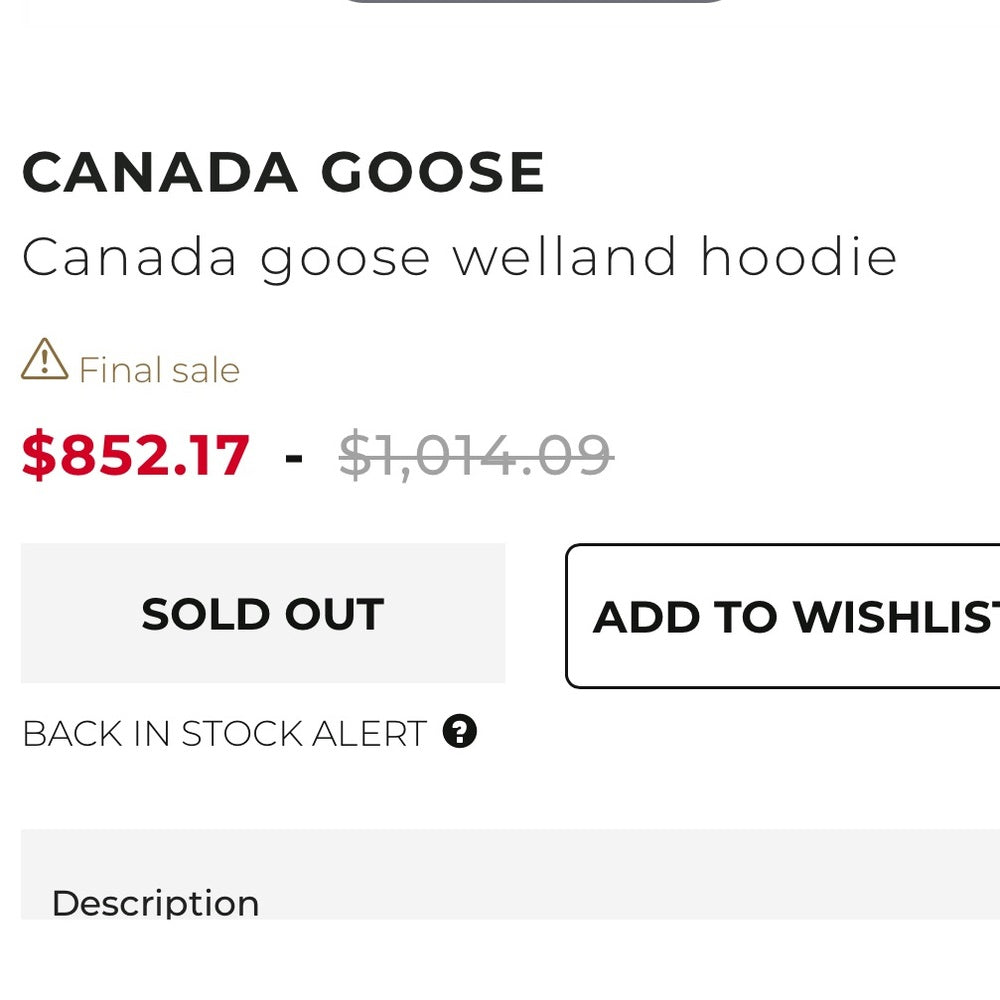Screen dimensions: 1000x1000
Task: Click the red $852.17 sale price
Action: click(136, 455)
